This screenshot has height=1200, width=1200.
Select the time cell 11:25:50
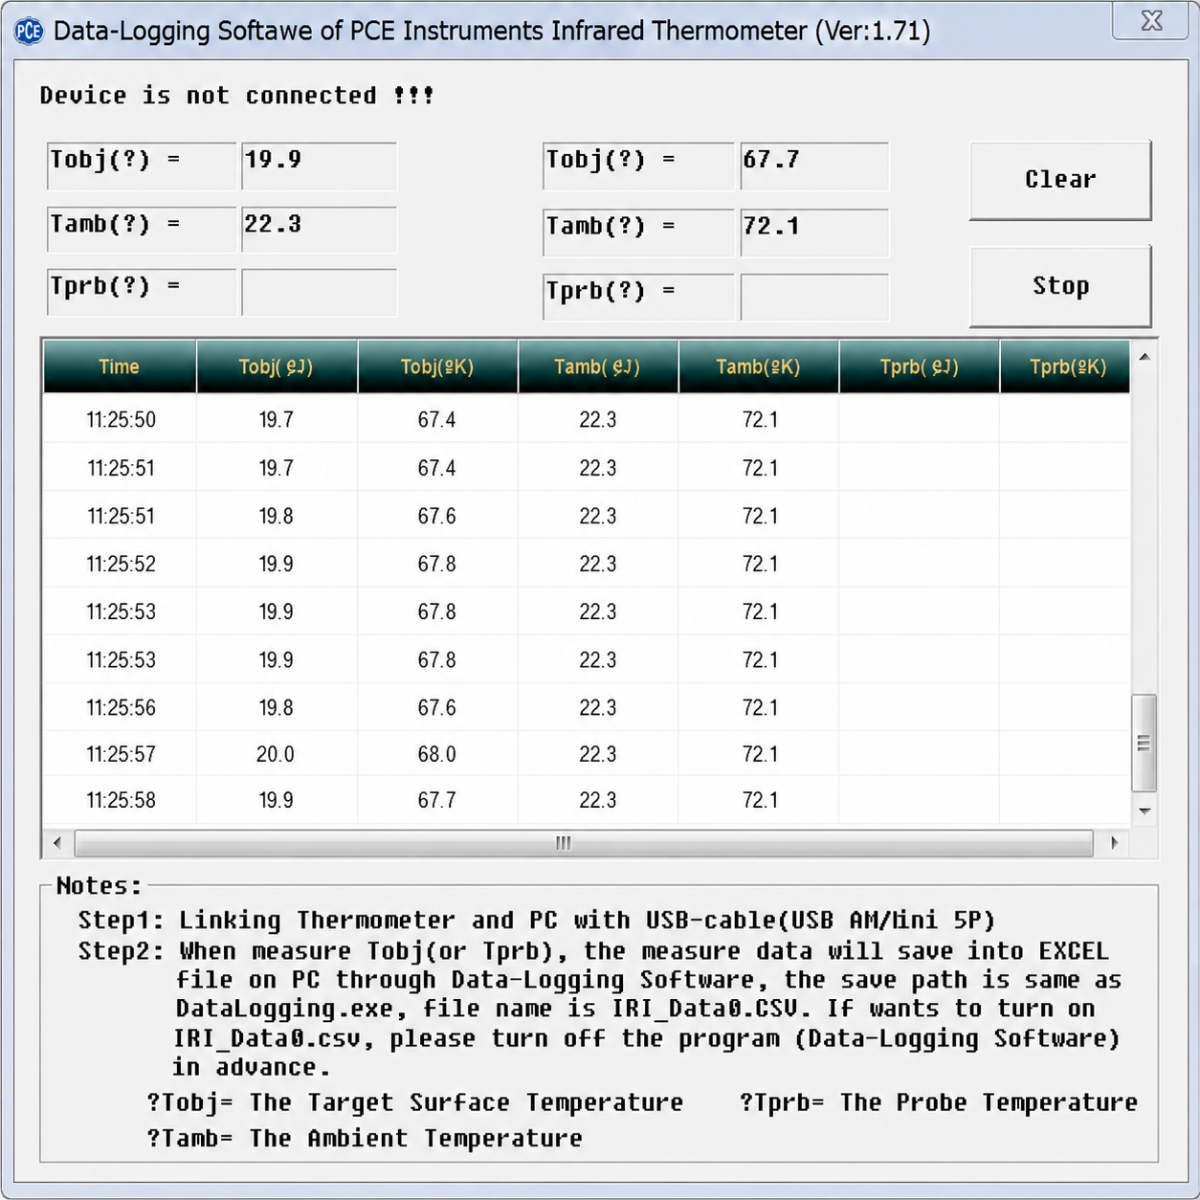[x=121, y=420]
